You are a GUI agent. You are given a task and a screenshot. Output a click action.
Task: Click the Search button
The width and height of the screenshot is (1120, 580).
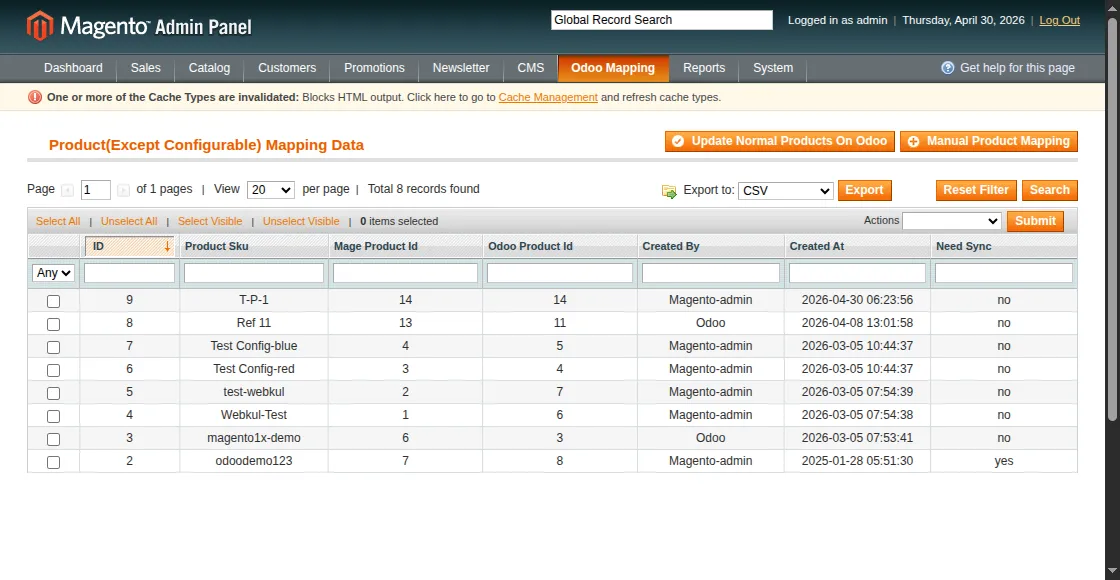point(1049,190)
